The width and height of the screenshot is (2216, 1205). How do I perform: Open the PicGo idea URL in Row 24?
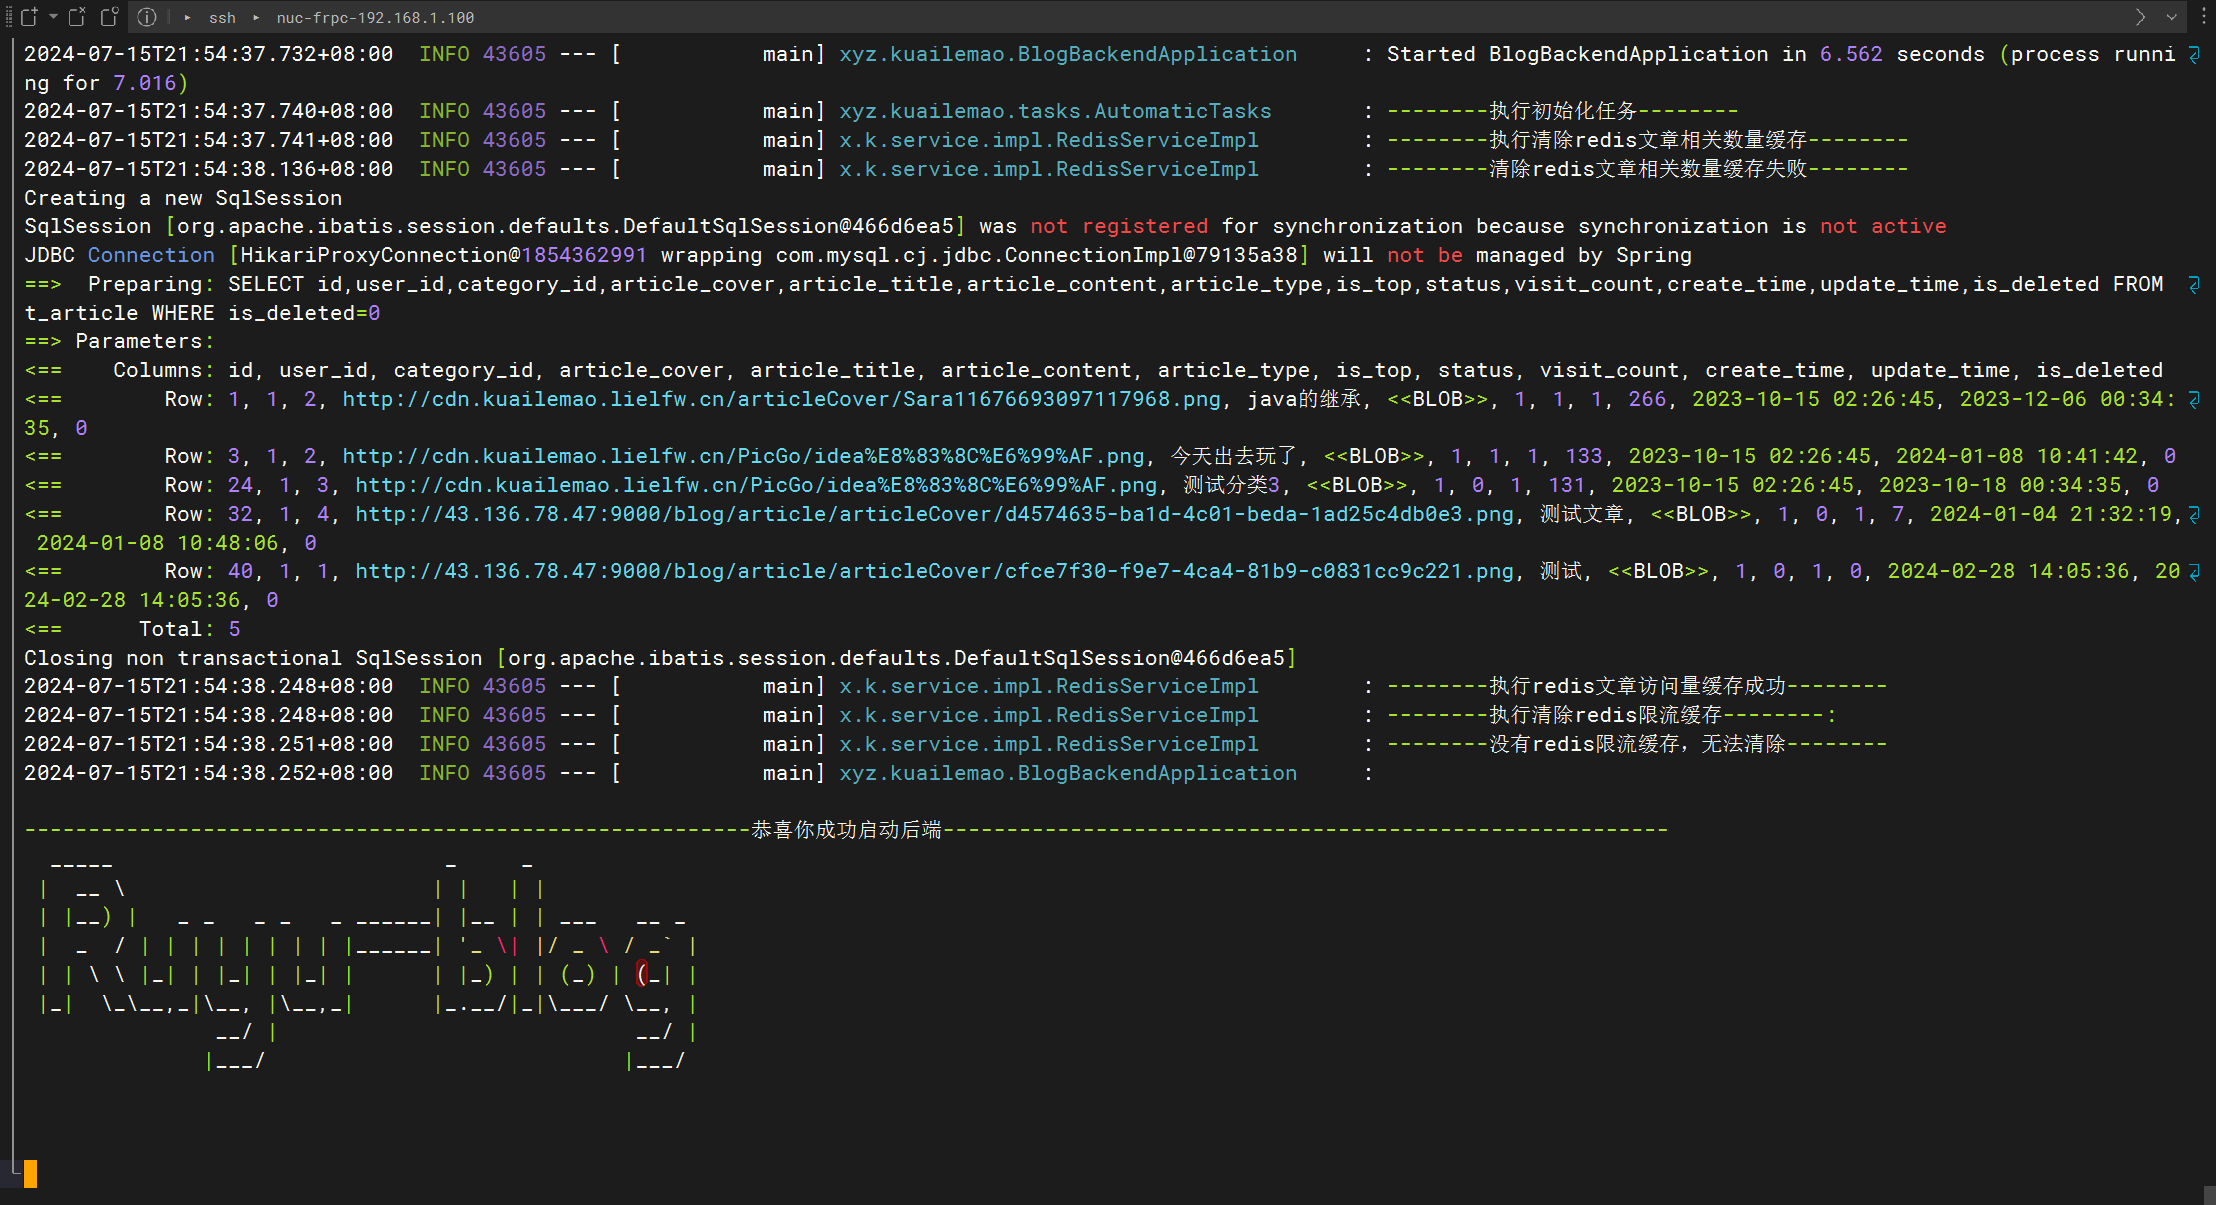tap(756, 485)
